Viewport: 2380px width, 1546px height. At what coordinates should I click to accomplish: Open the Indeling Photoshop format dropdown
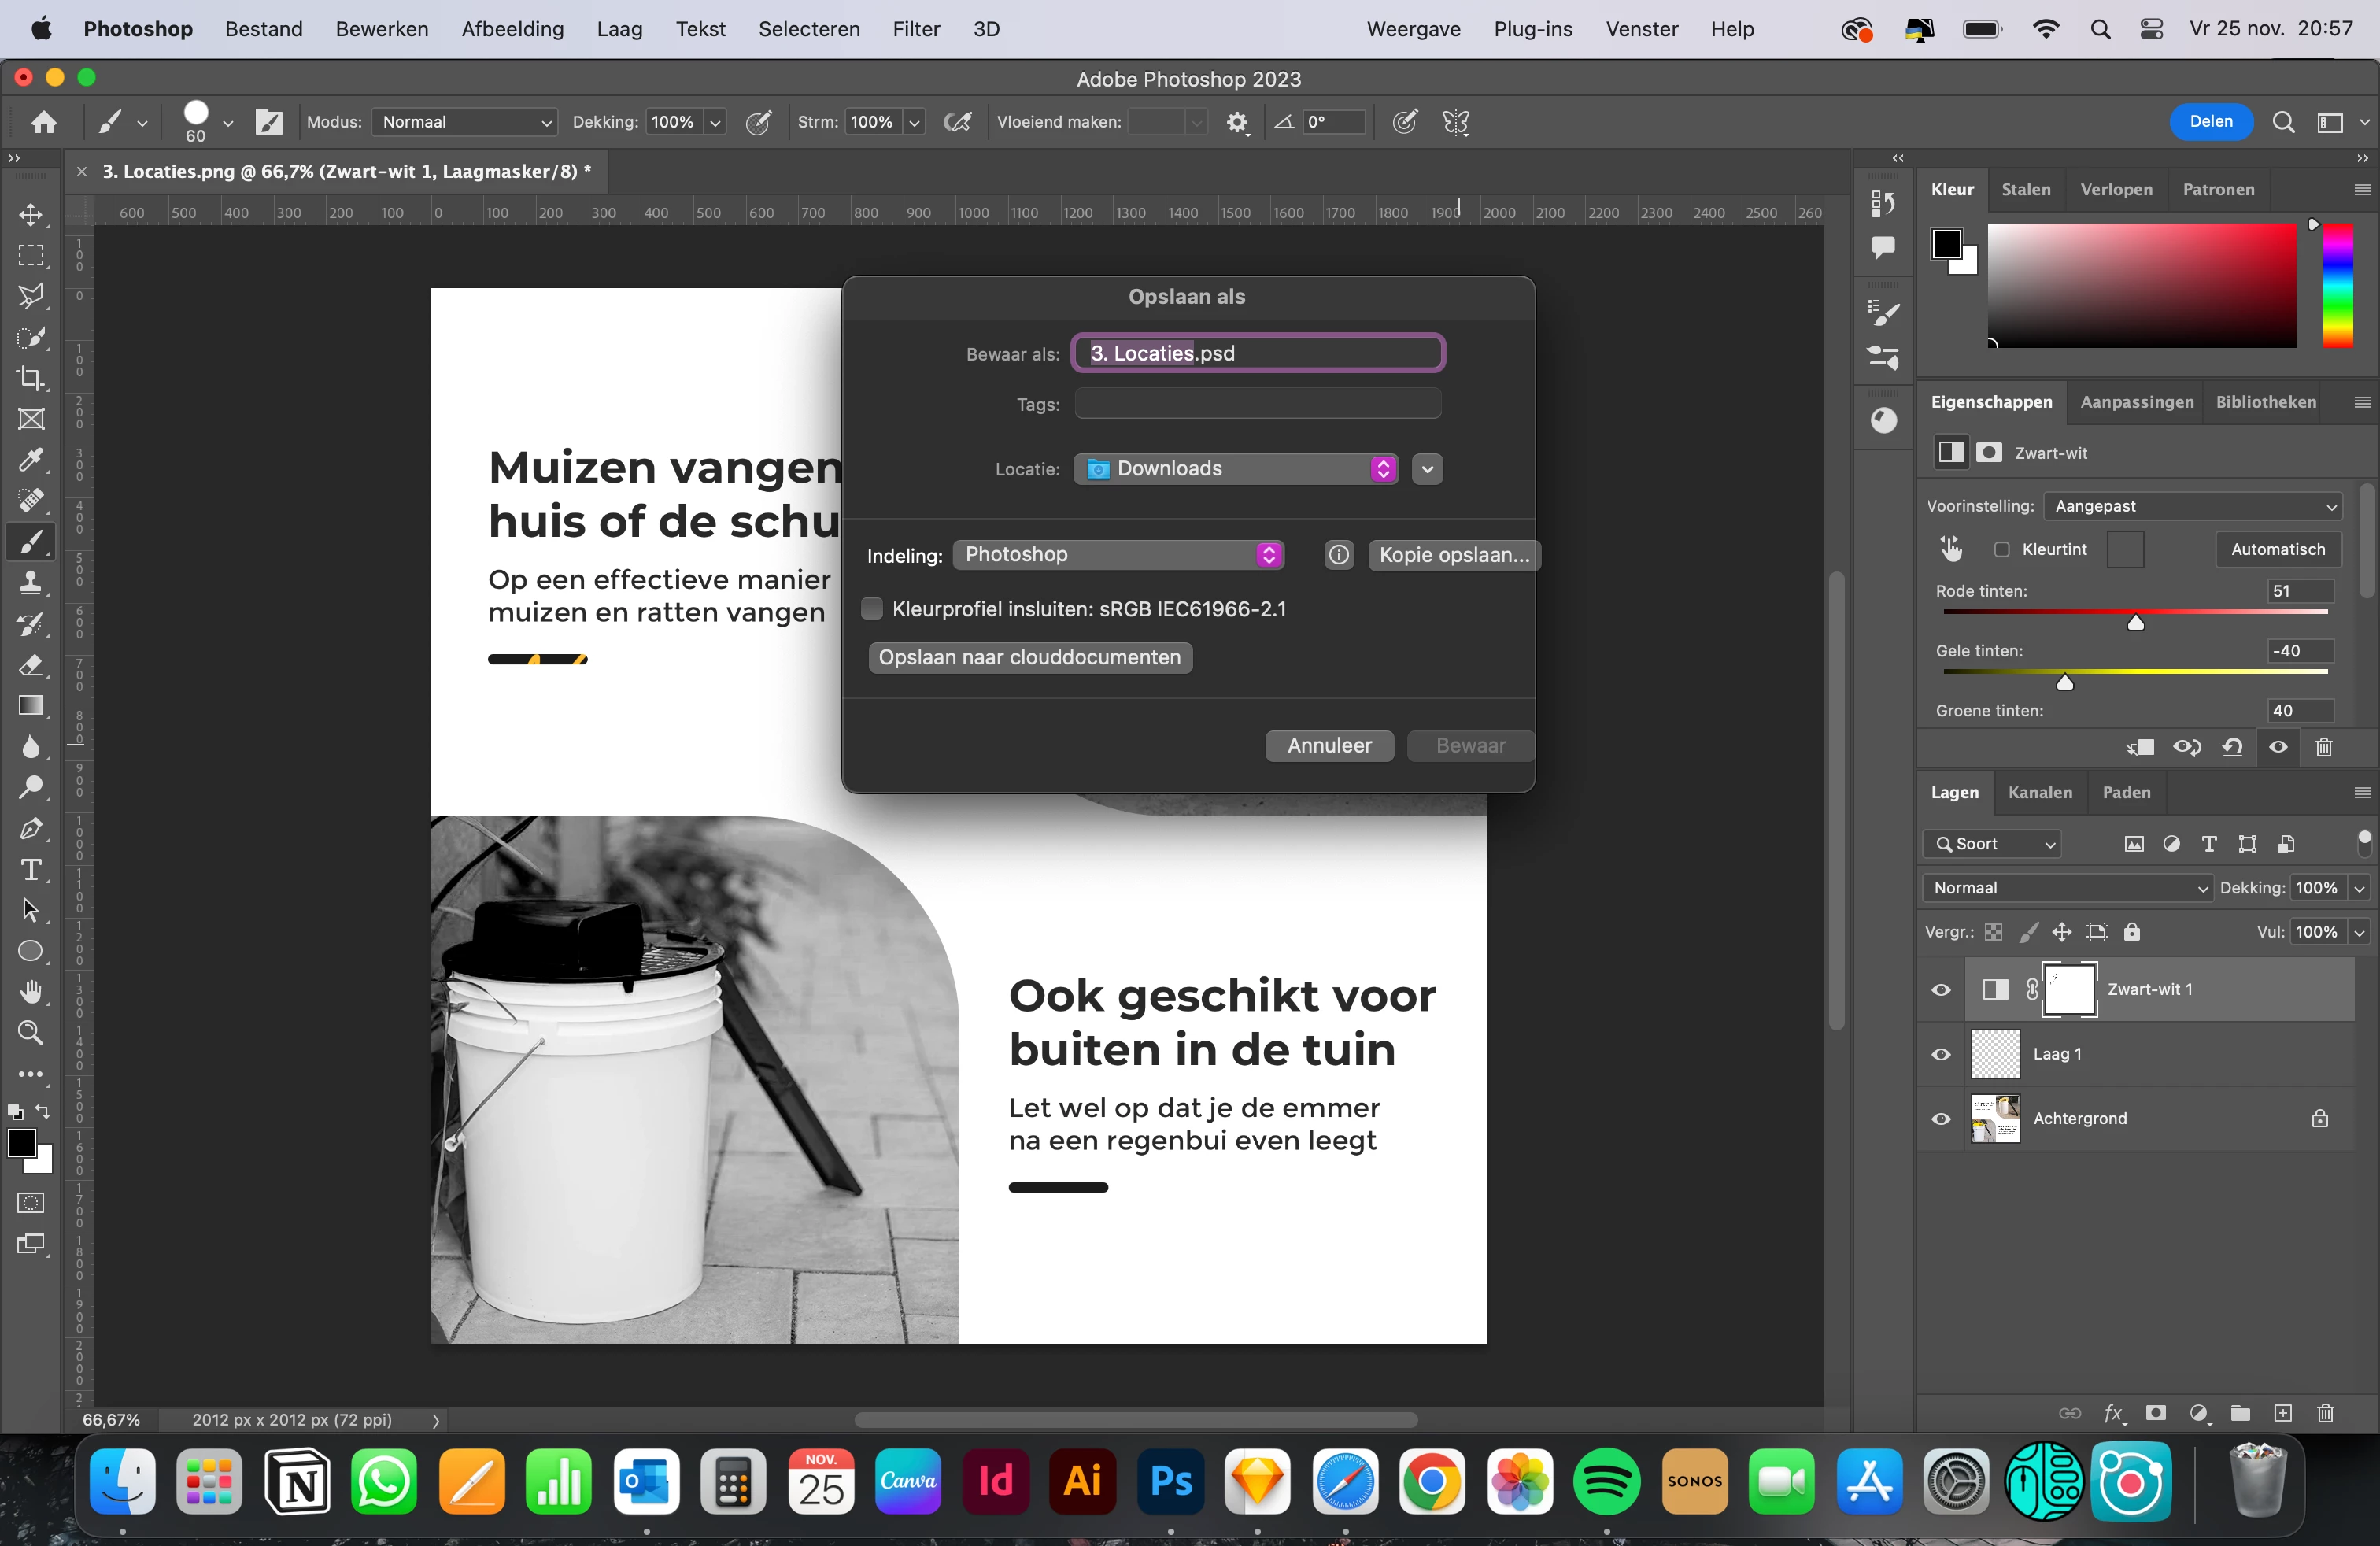coord(1118,555)
